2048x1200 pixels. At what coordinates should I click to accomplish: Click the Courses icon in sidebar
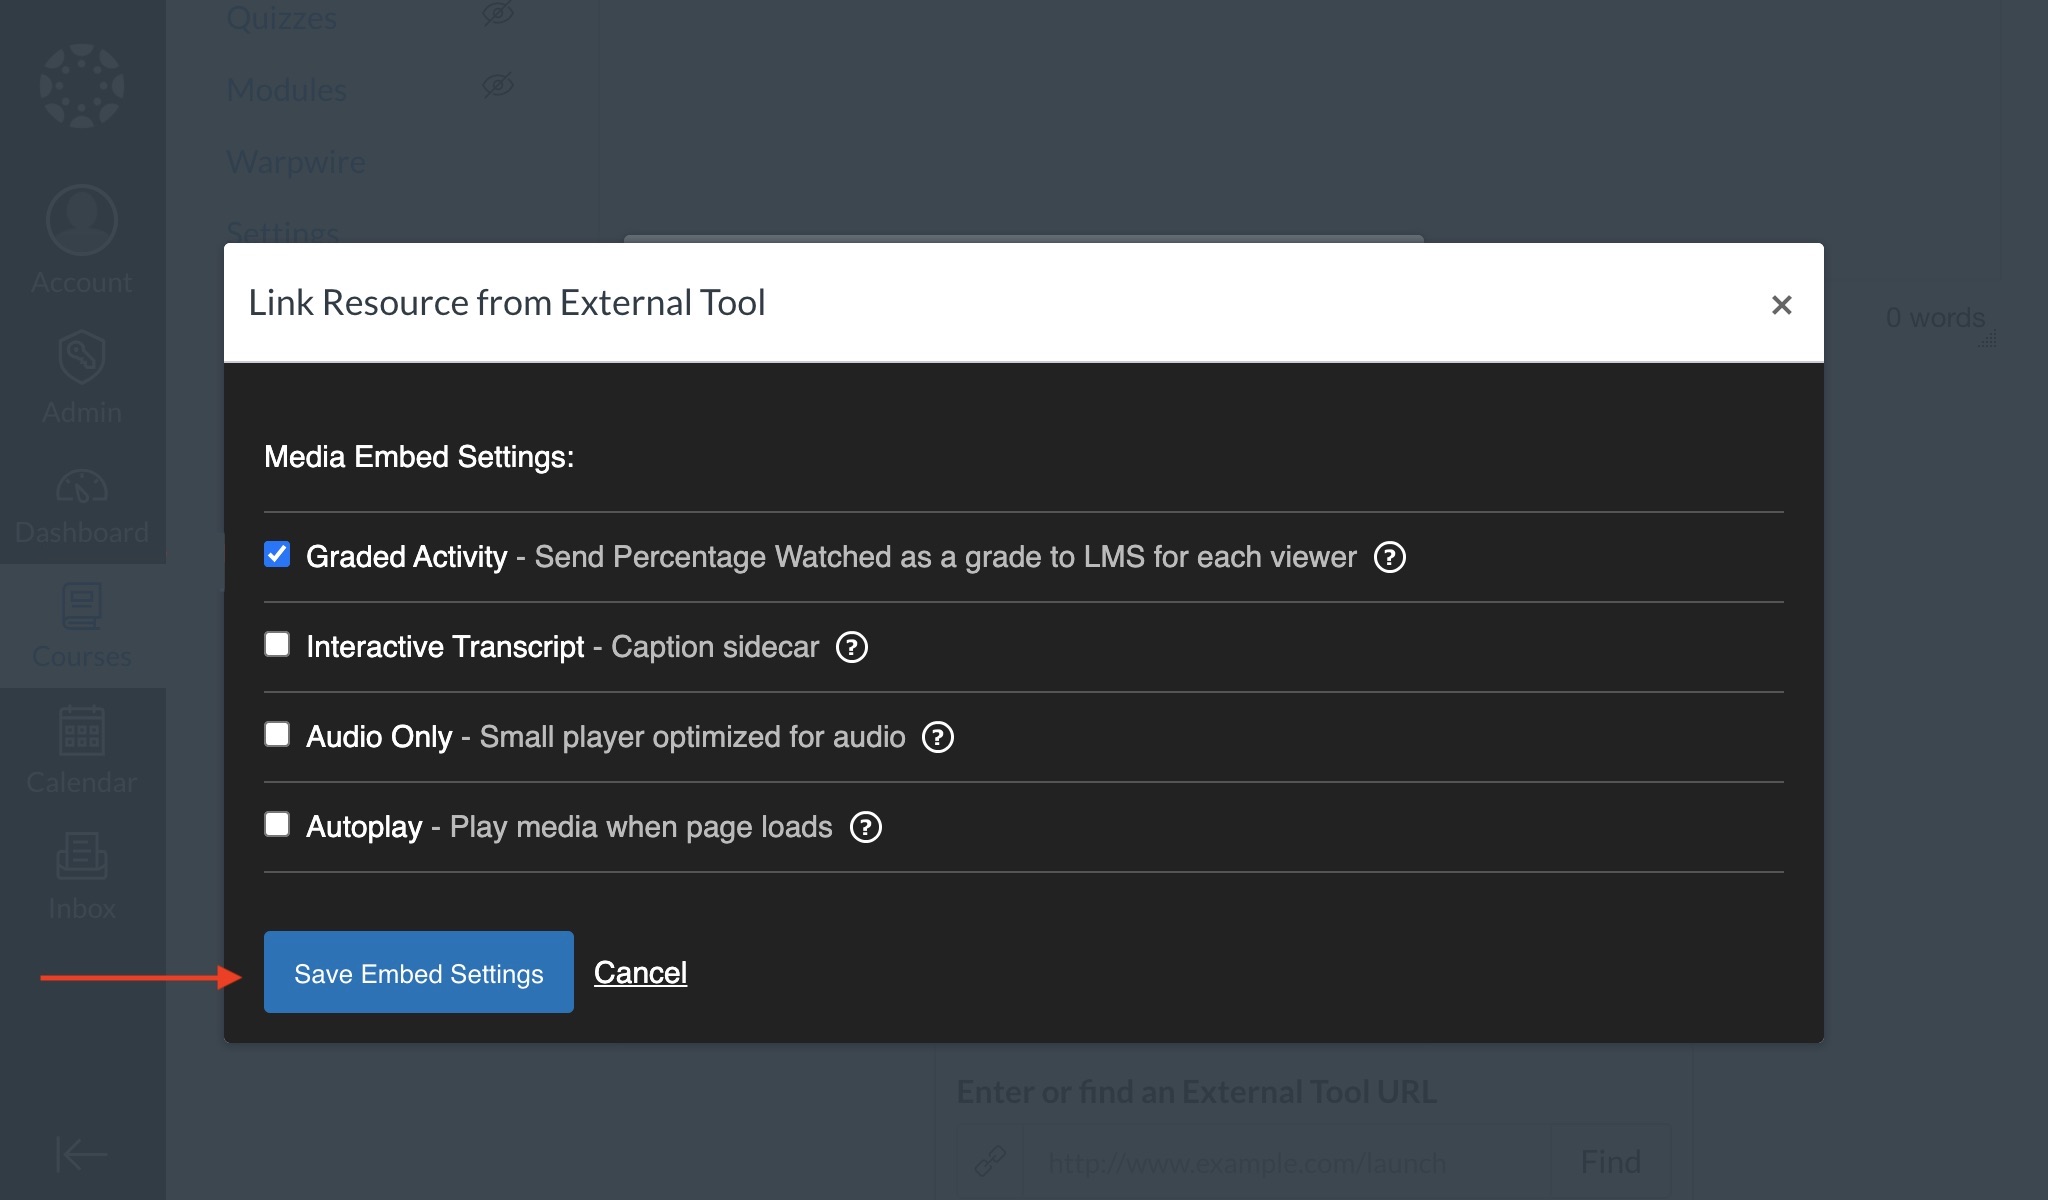[x=81, y=626]
